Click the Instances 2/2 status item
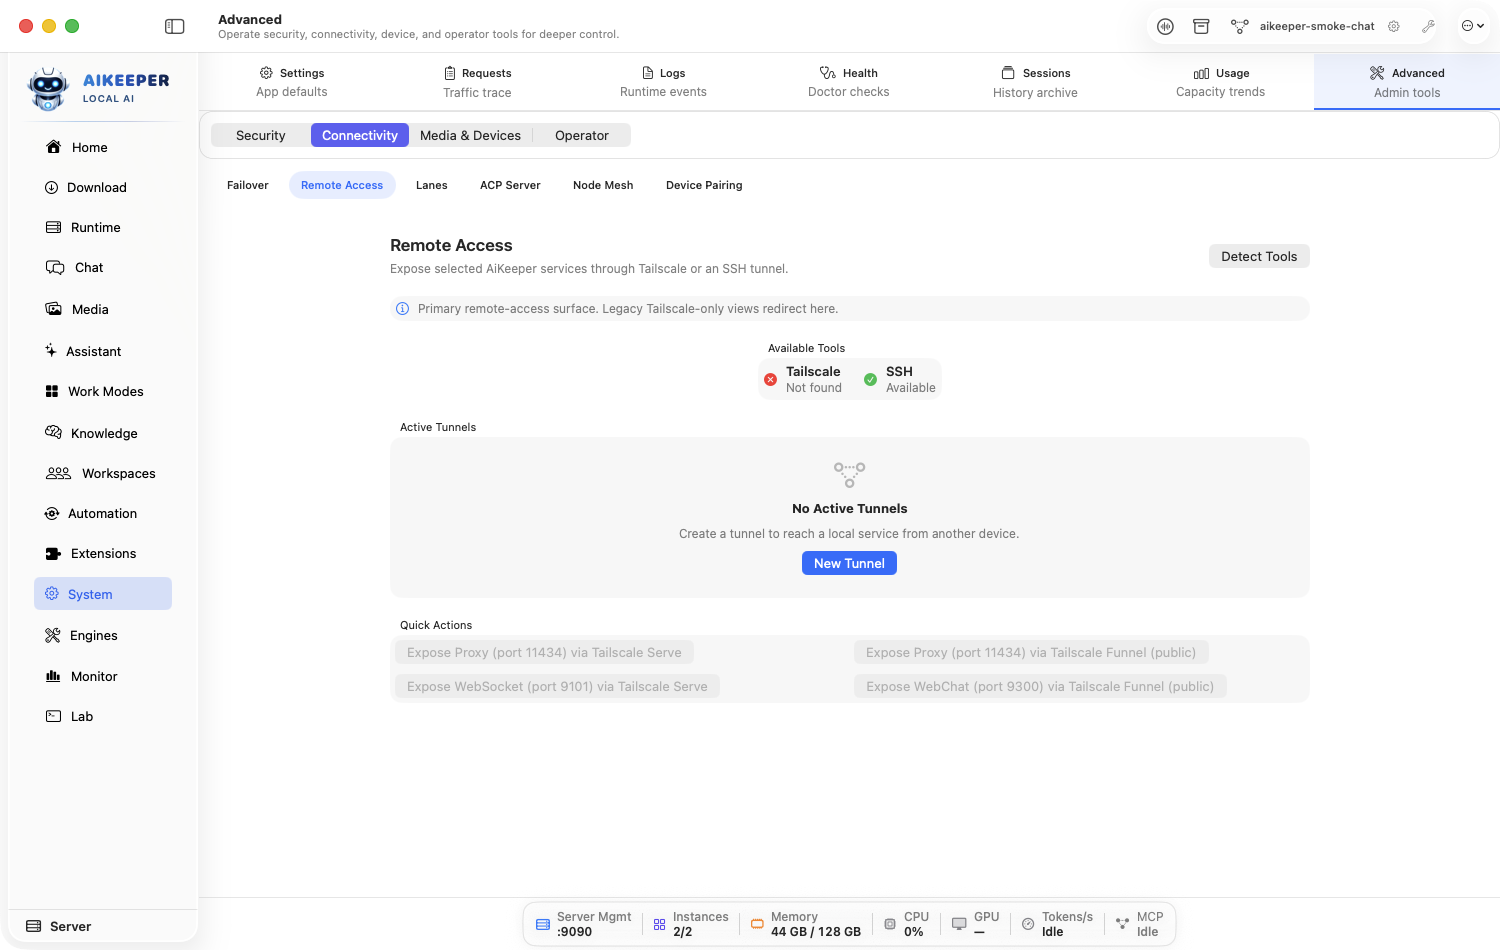The image size is (1500, 950). [x=691, y=924]
